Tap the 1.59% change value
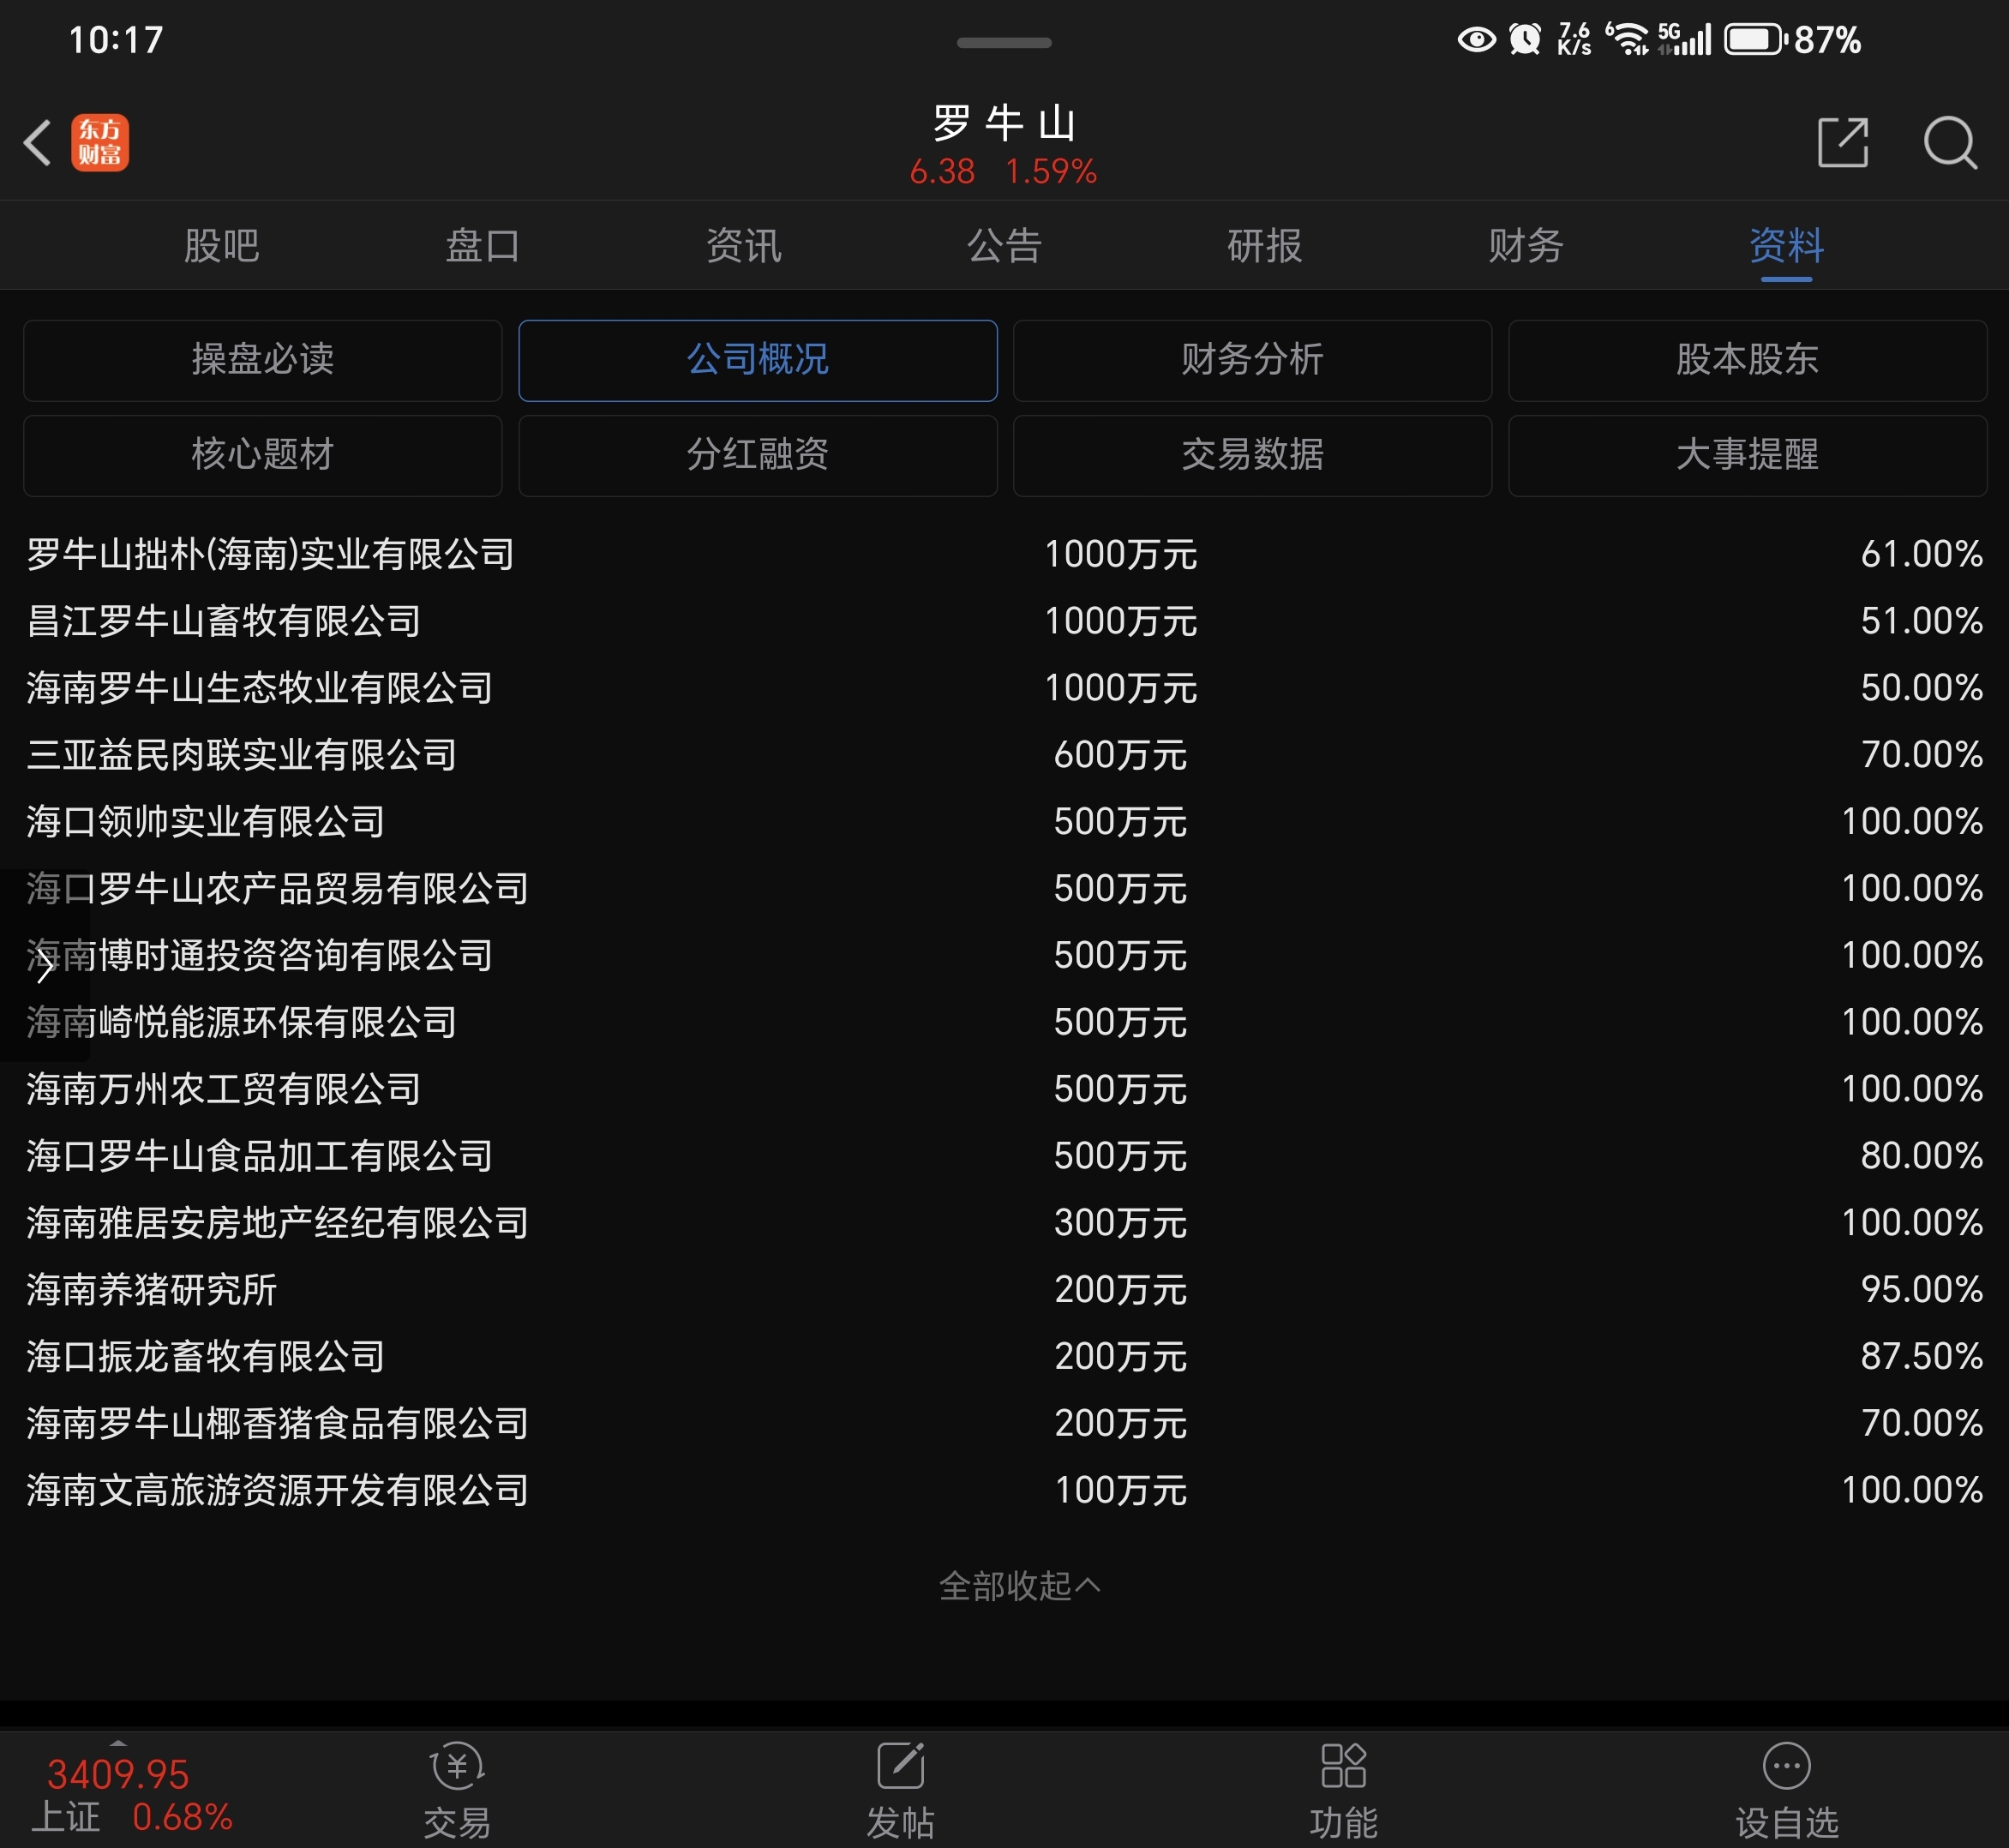Image resolution: width=2009 pixels, height=1848 pixels. pyautogui.click(x=1051, y=172)
